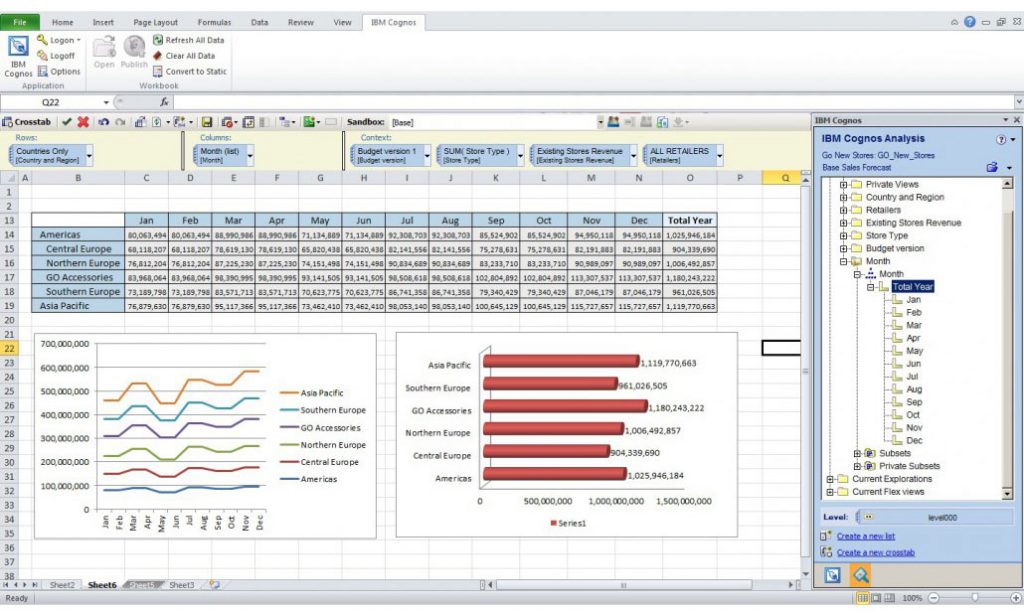Screen dimensions: 1024x616
Task: Click the blue Cognos pane button at bottom
Action: click(832, 575)
